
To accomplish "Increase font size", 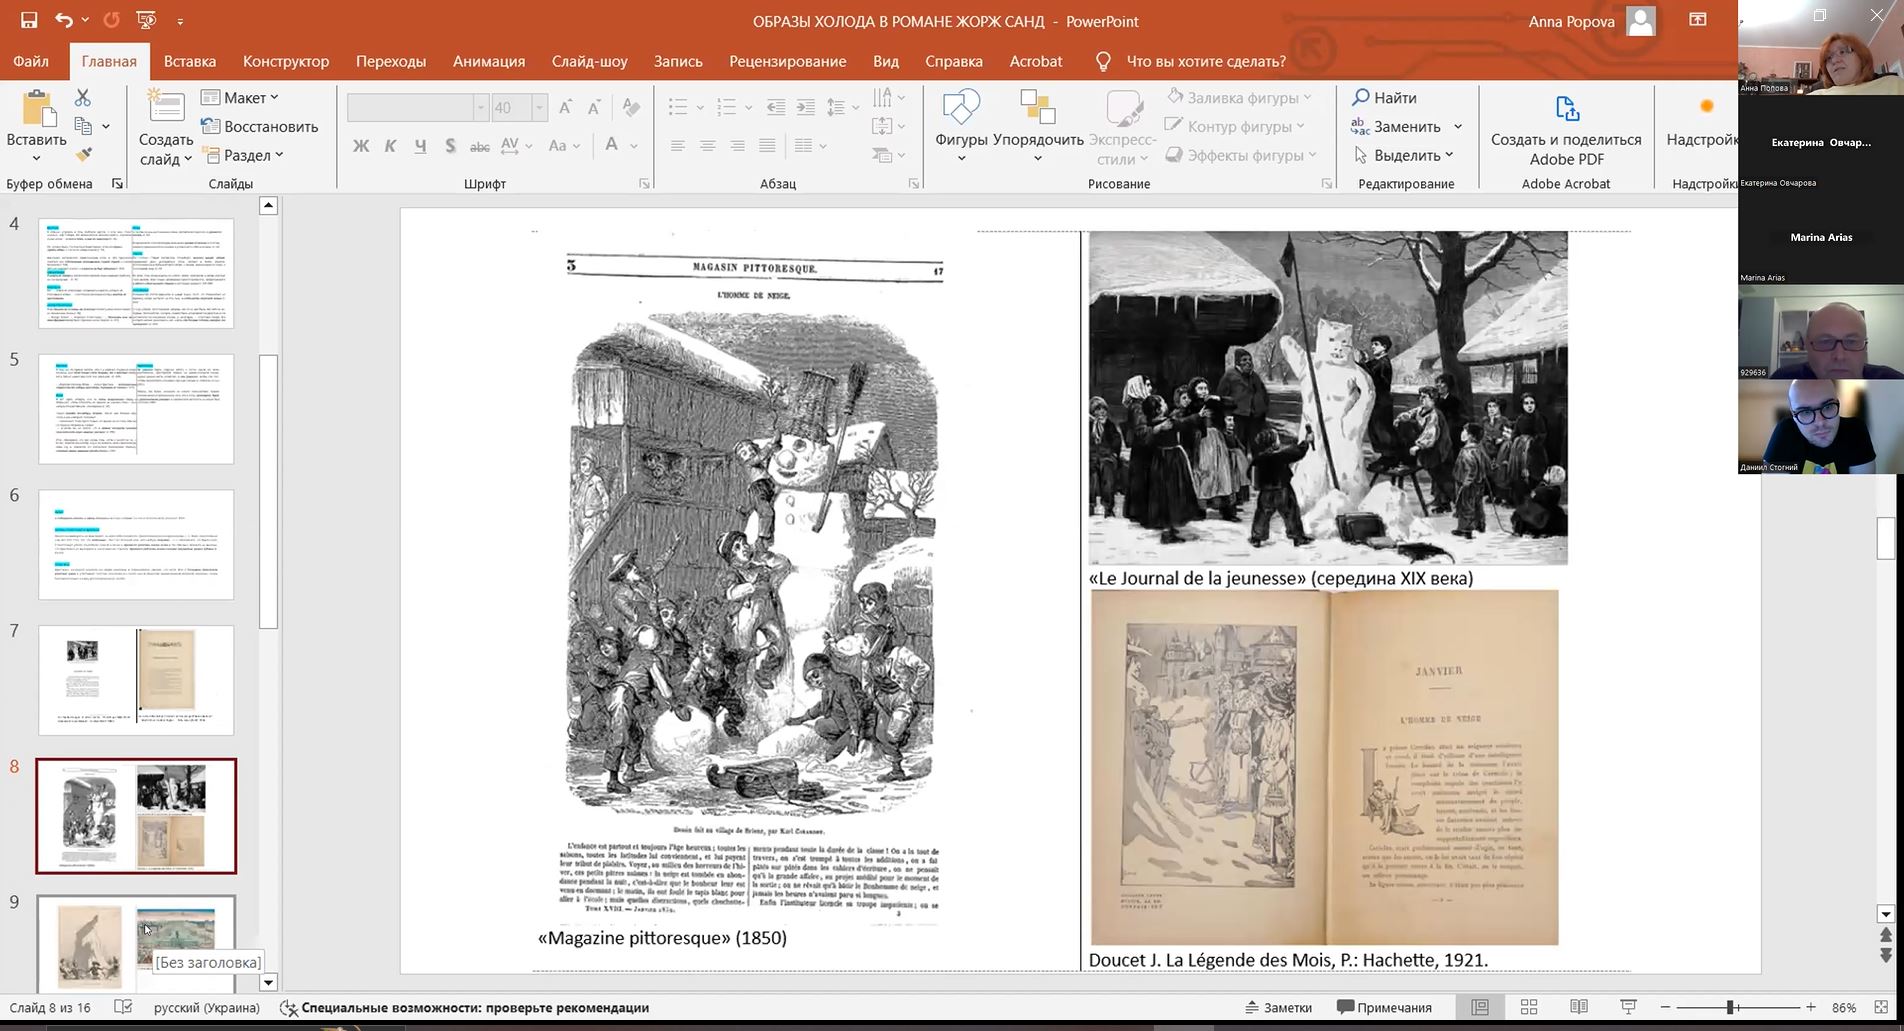I will pyautogui.click(x=566, y=107).
